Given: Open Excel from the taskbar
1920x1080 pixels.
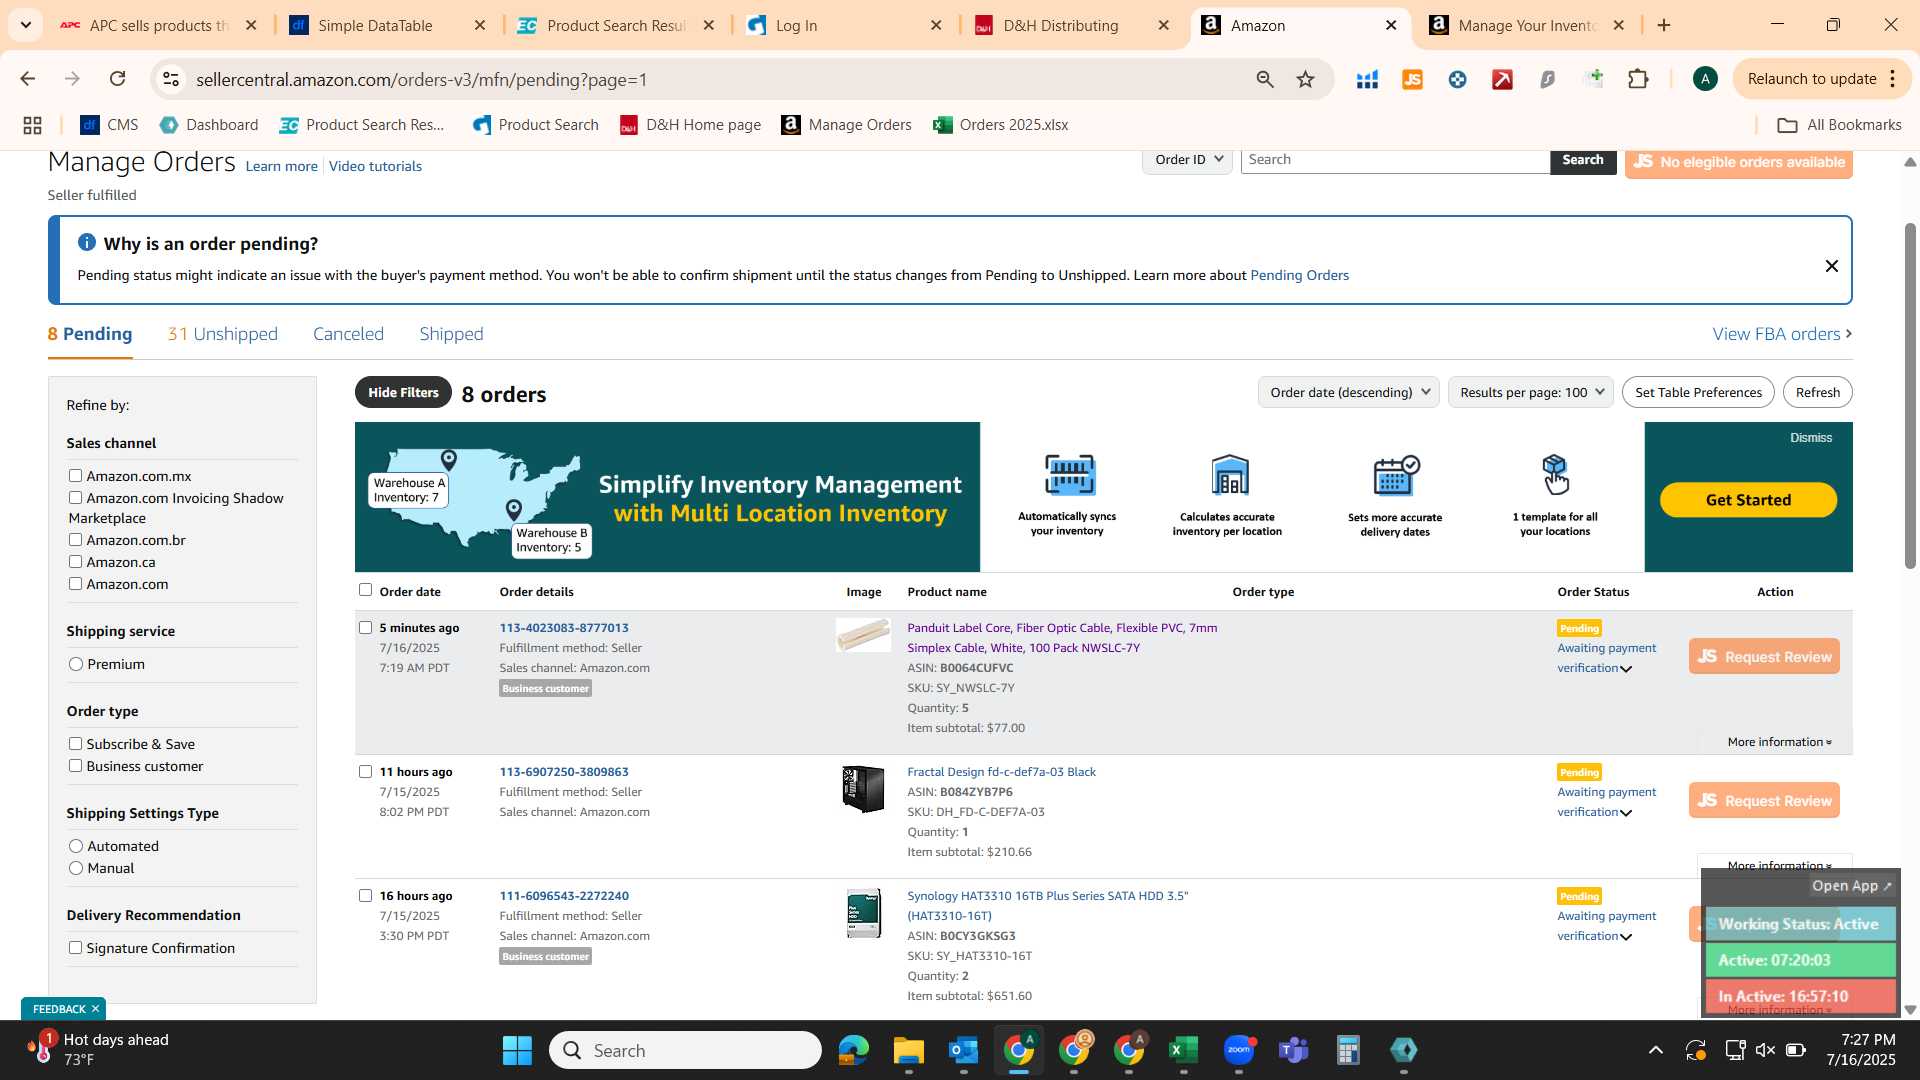Looking at the screenshot, I should [1183, 1051].
